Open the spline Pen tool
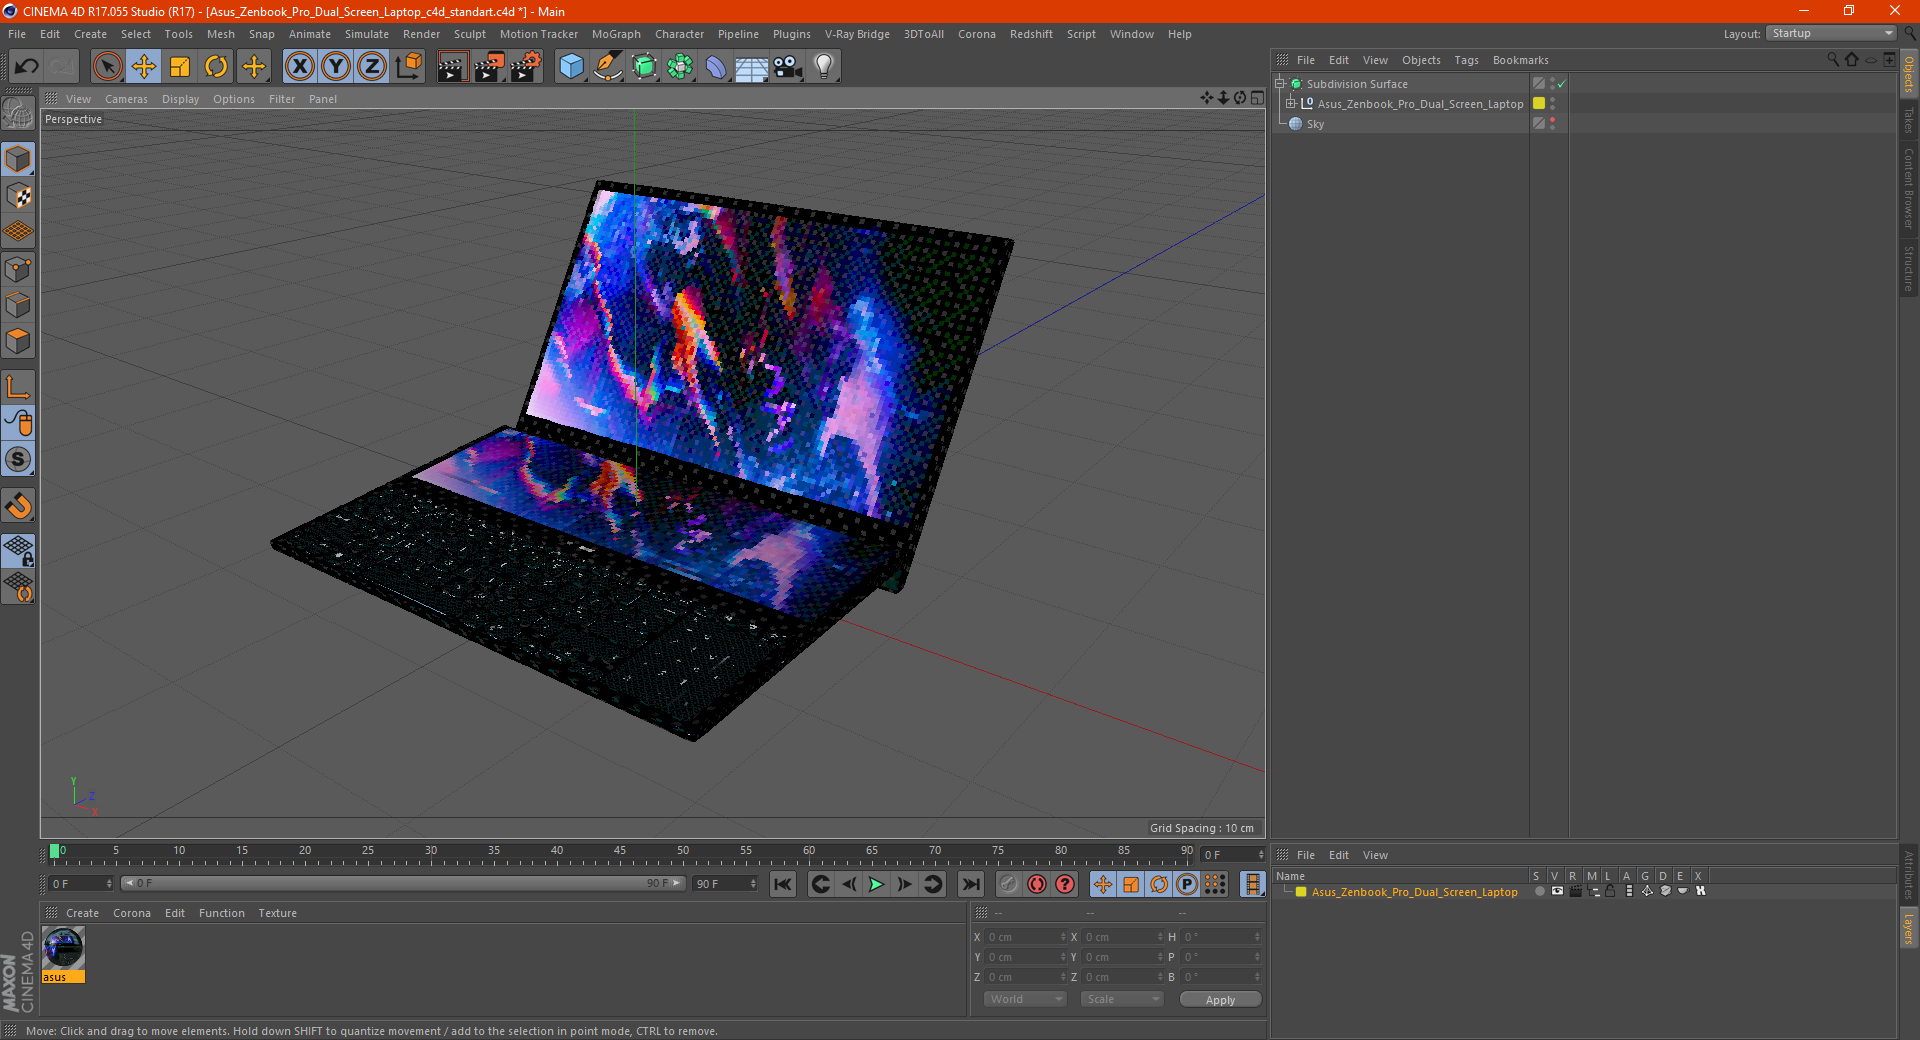1920x1040 pixels. click(608, 67)
